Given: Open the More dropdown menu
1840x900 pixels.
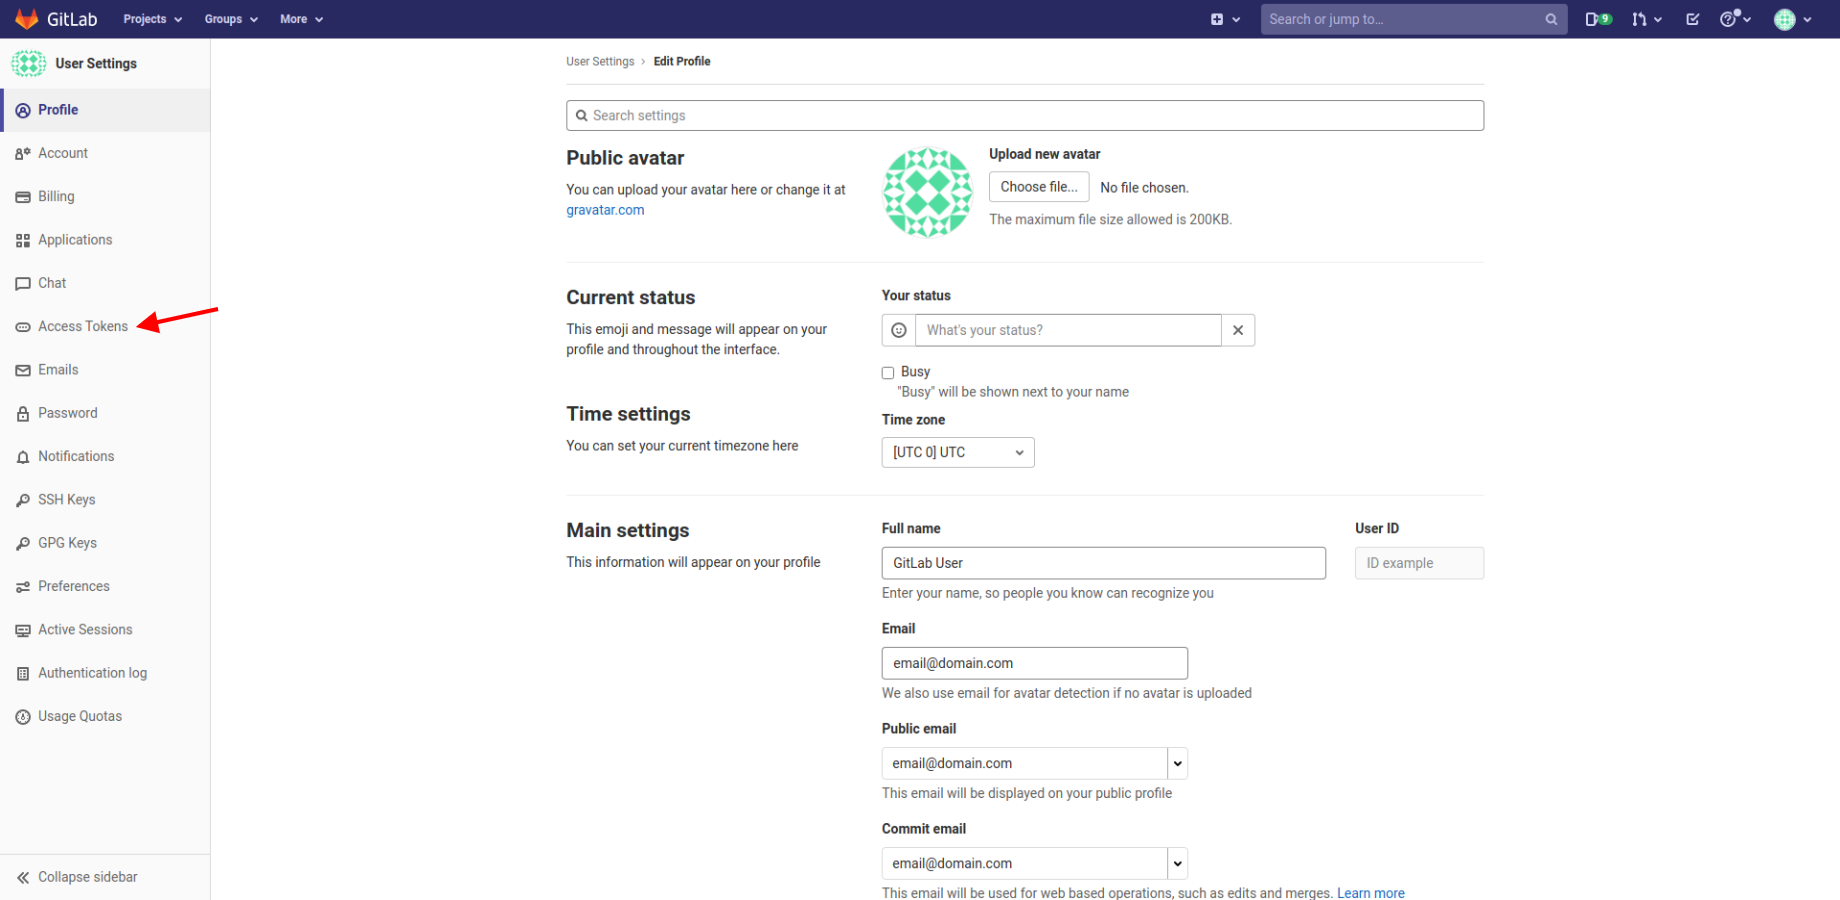Looking at the screenshot, I should [x=301, y=19].
